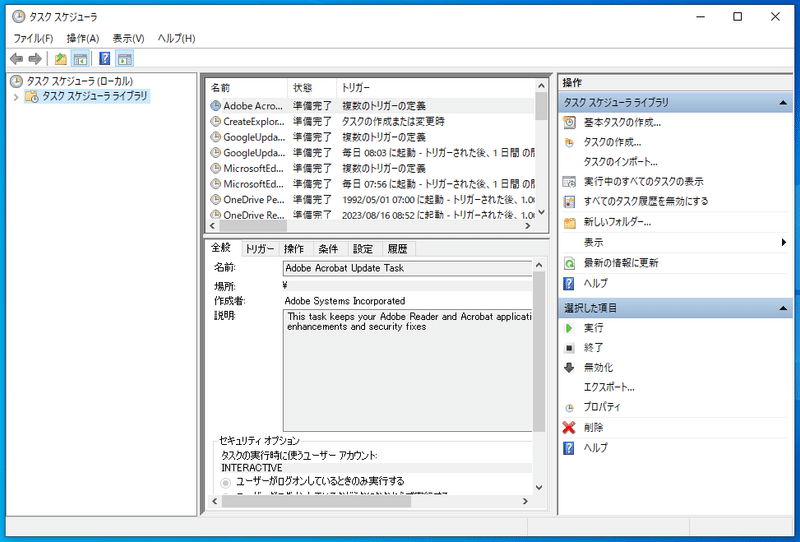800x542 pixels.
Task: Switch to the 条件 tab
Action: (x=328, y=249)
